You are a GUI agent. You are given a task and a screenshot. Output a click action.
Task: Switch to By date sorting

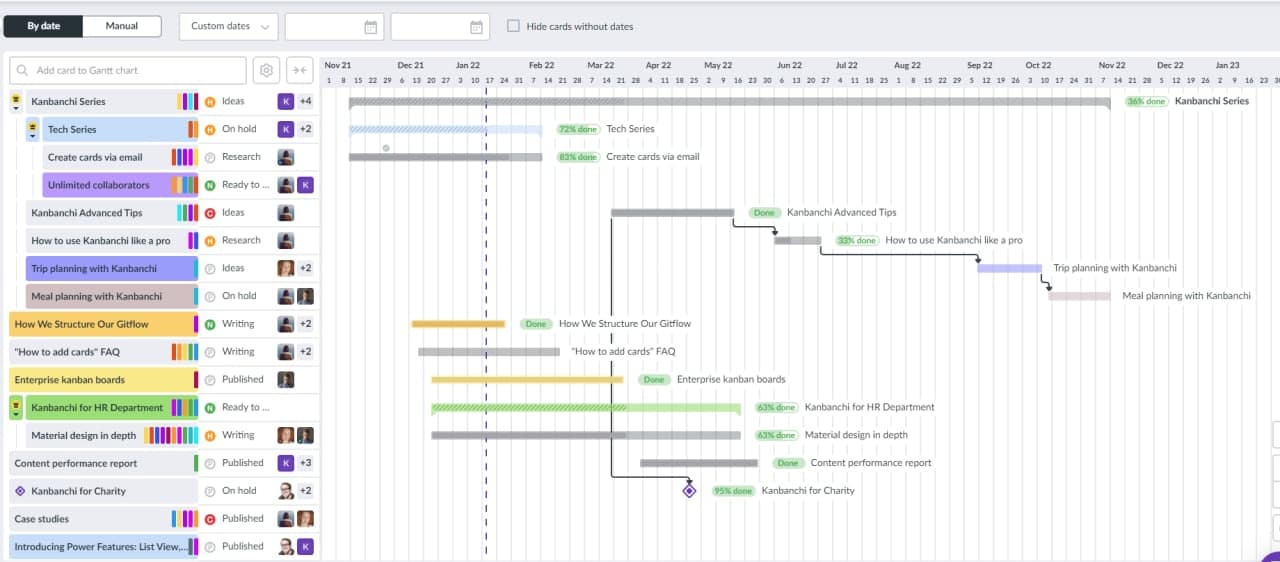[43, 26]
